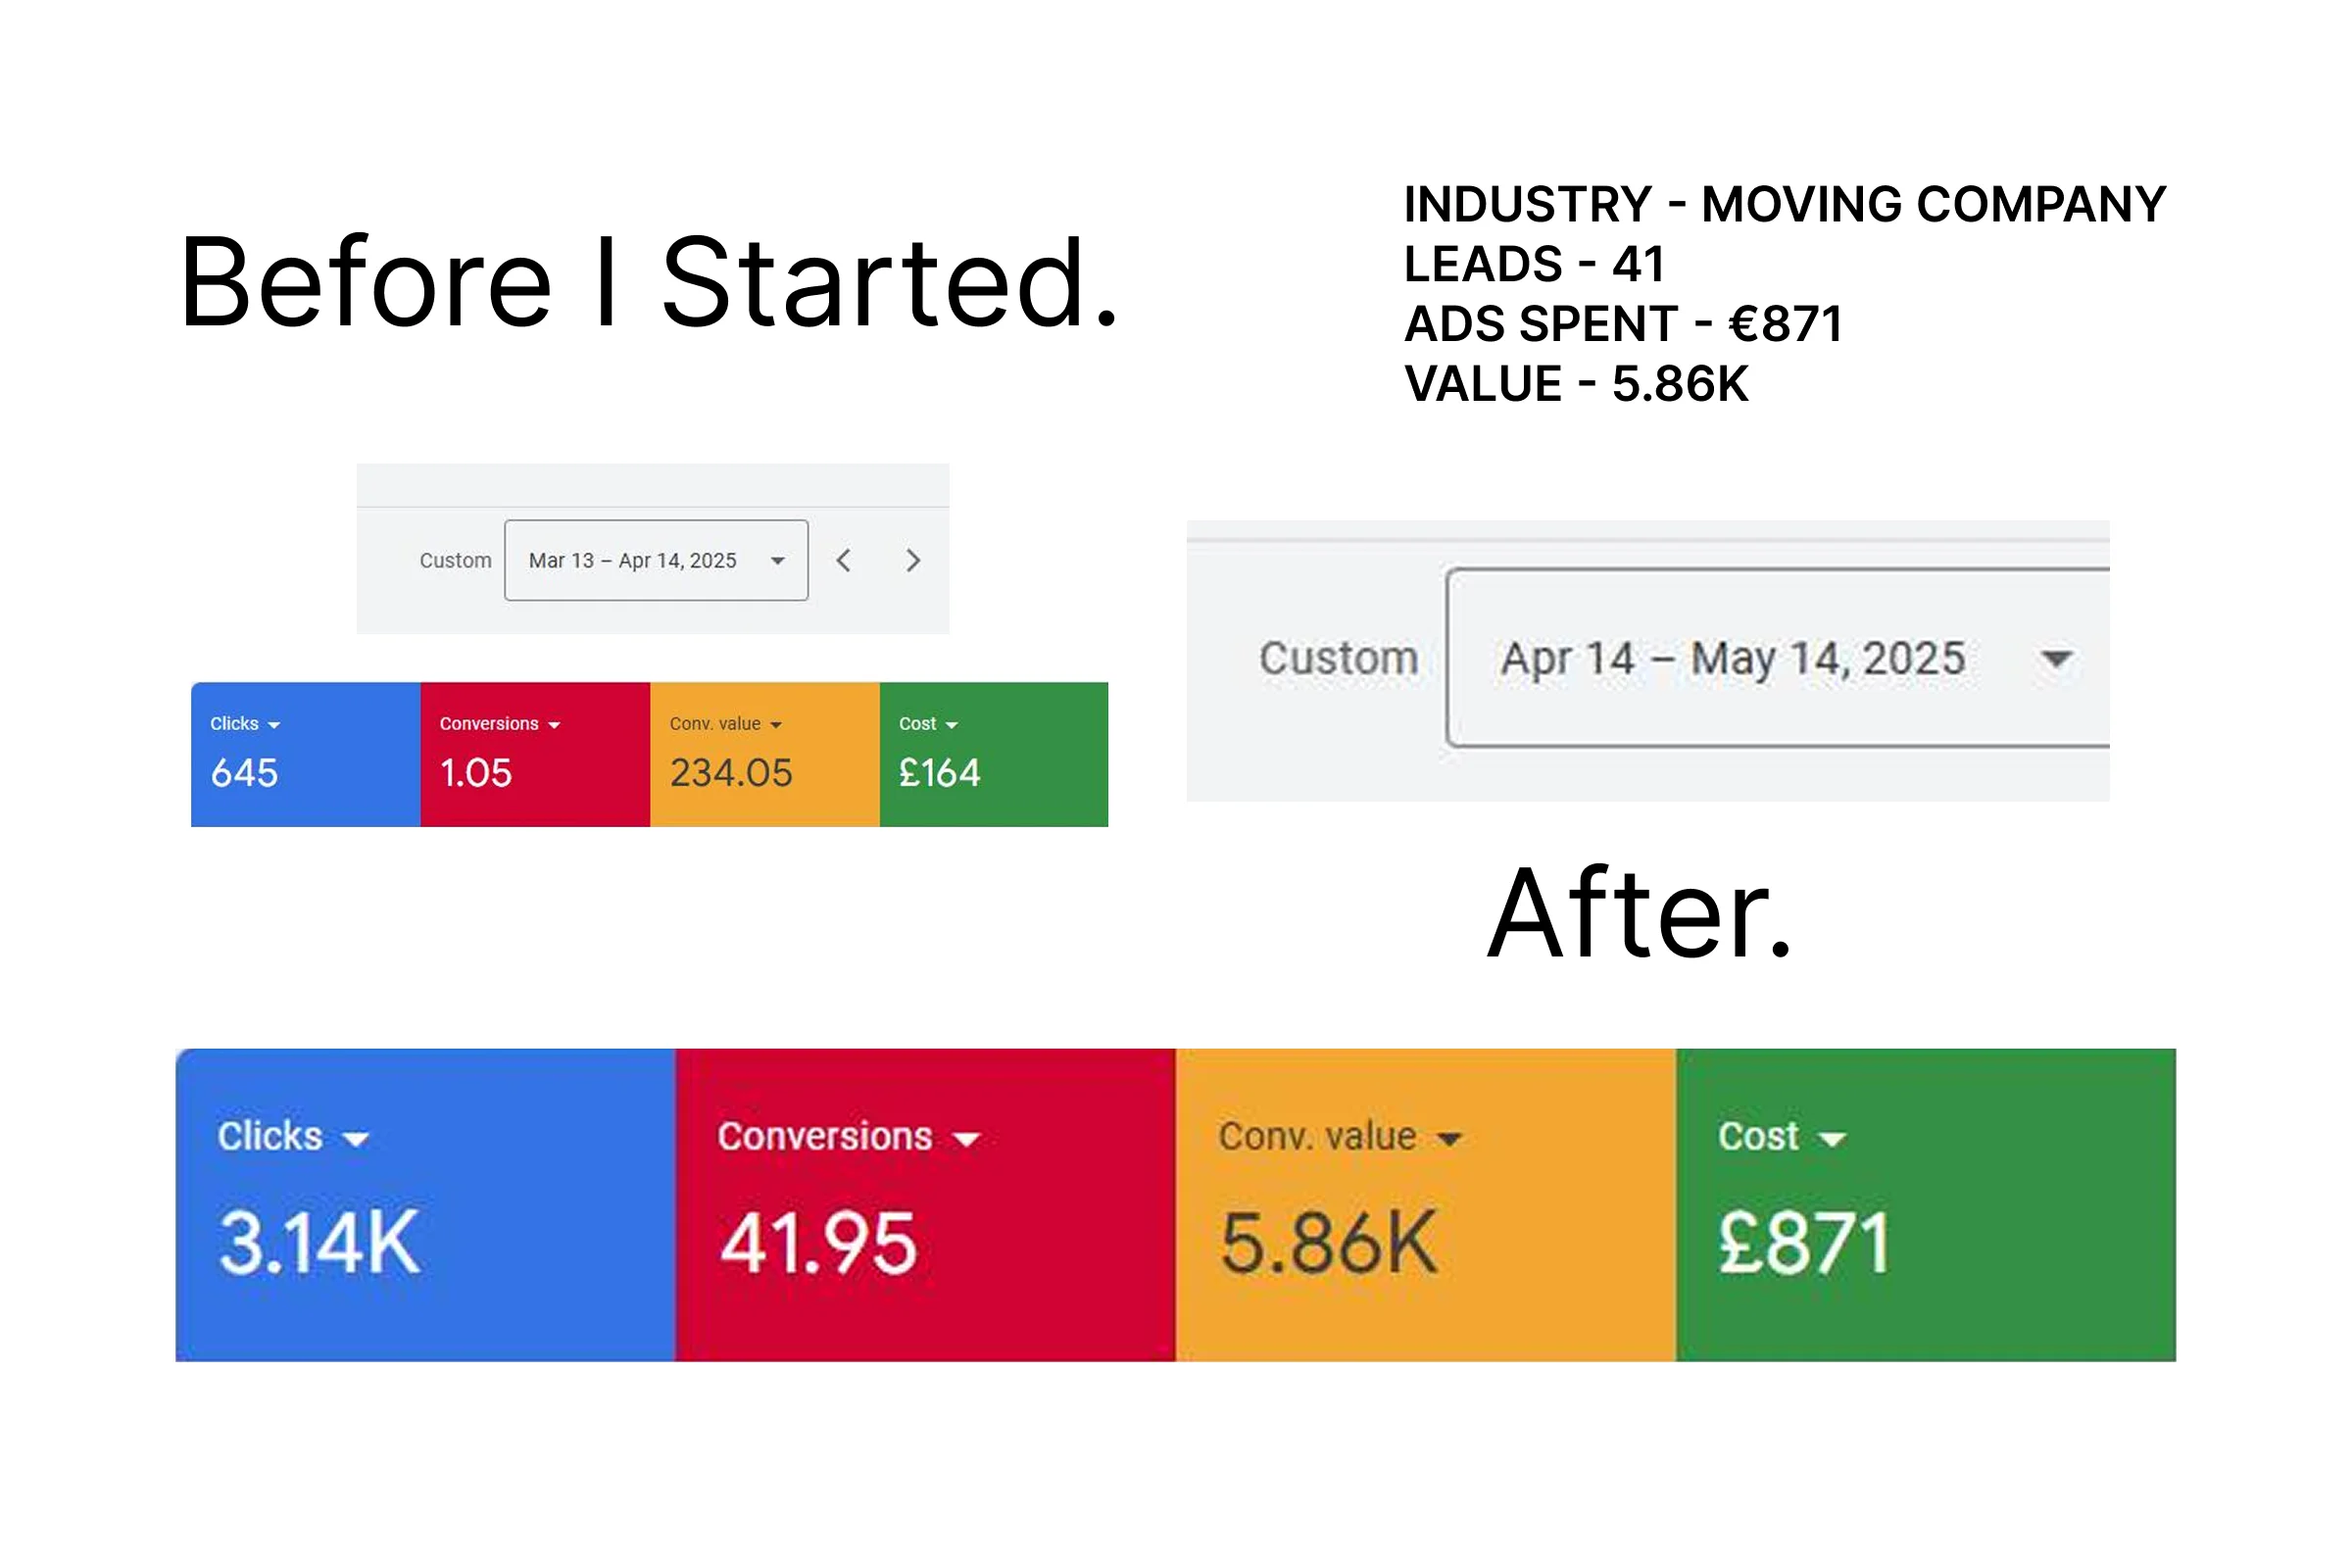Click the arrow beside Conv. value above 234.05
Viewport: 2352px width, 1568px height.
[776, 725]
